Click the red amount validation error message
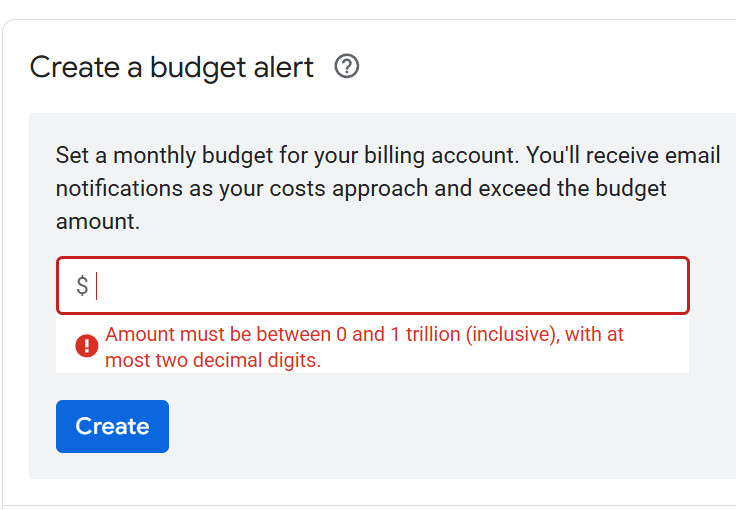This screenshot has width=736, height=510. (364, 347)
